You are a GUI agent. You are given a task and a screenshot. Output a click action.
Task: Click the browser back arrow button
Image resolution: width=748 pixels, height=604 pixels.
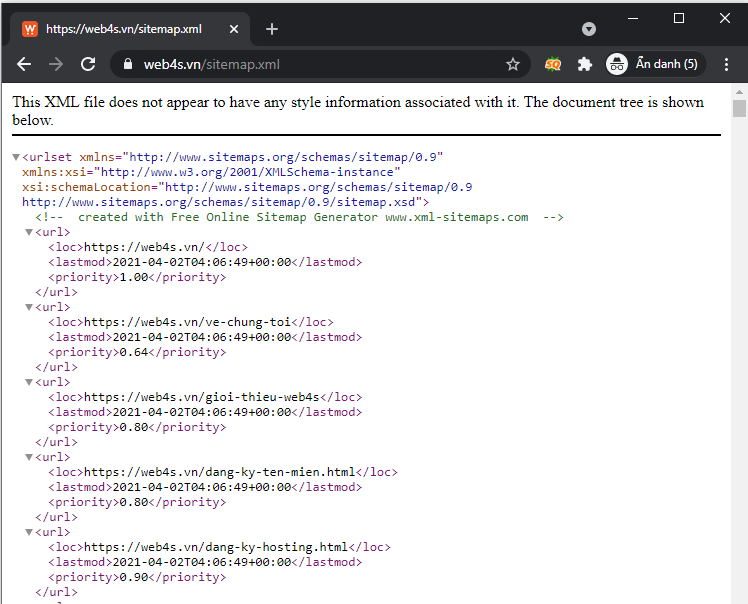(24, 64)
